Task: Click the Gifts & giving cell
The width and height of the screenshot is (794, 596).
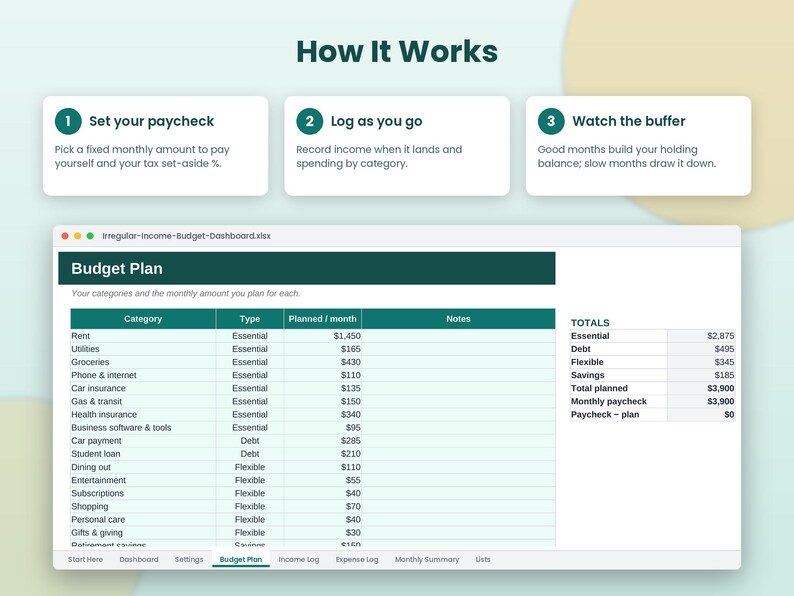Action: coord(143,533)
